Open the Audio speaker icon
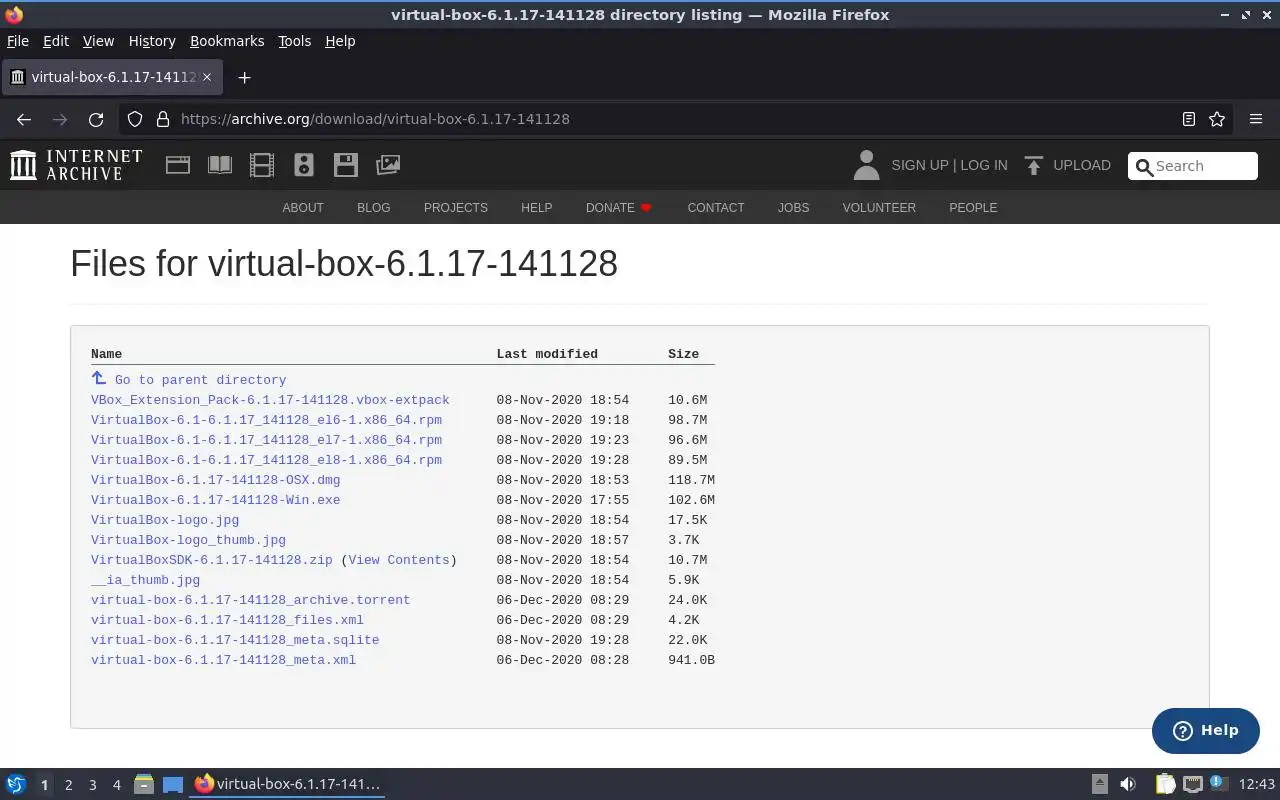The image size is (1280, 800). tap(304, 165)
